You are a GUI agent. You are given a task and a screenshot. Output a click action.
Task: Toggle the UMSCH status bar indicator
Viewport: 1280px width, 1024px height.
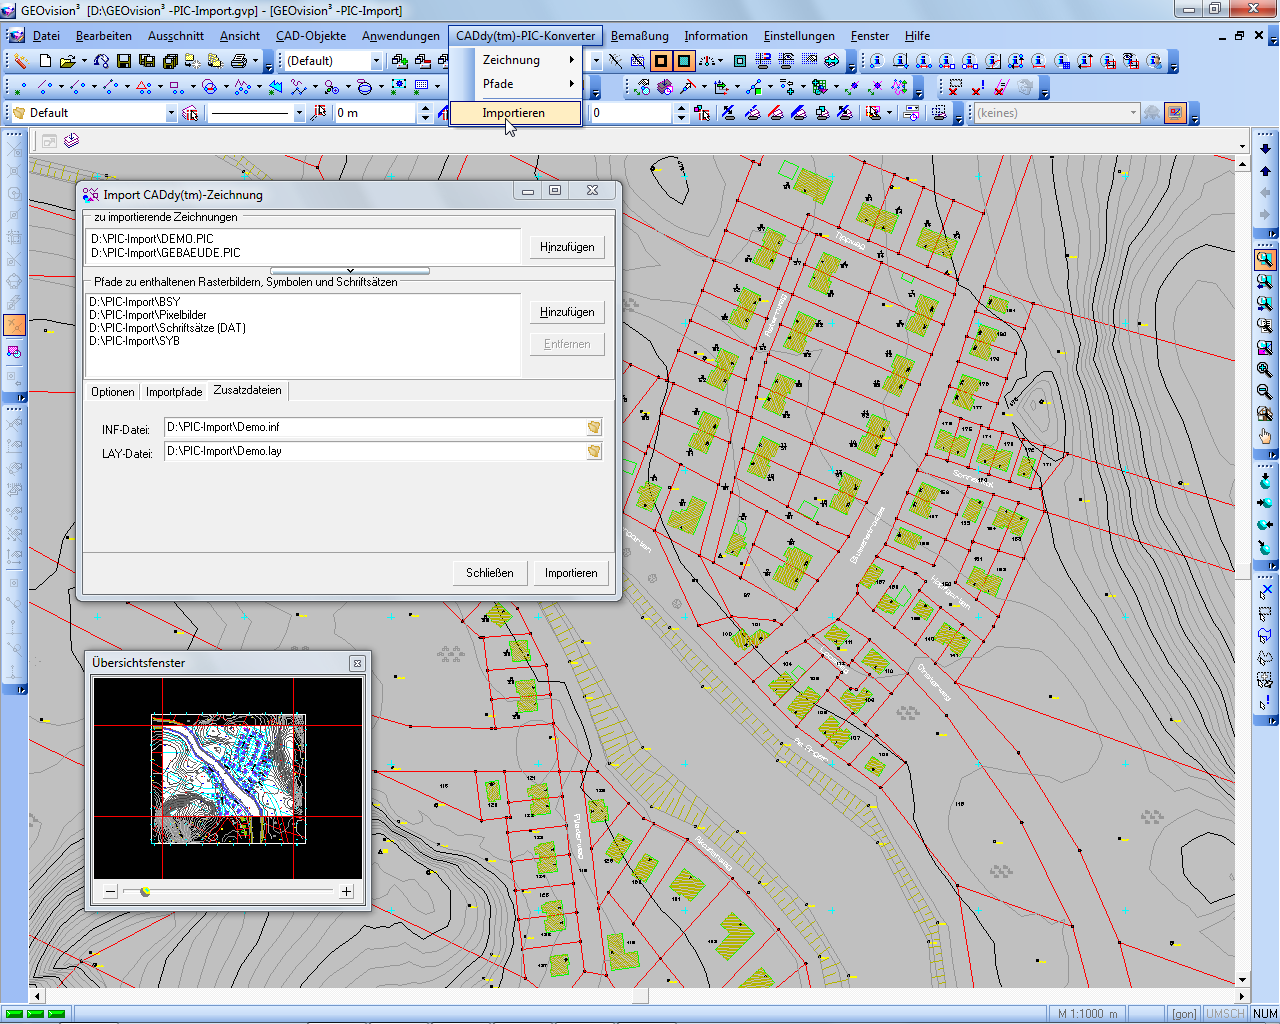tap(1225, 1014)
